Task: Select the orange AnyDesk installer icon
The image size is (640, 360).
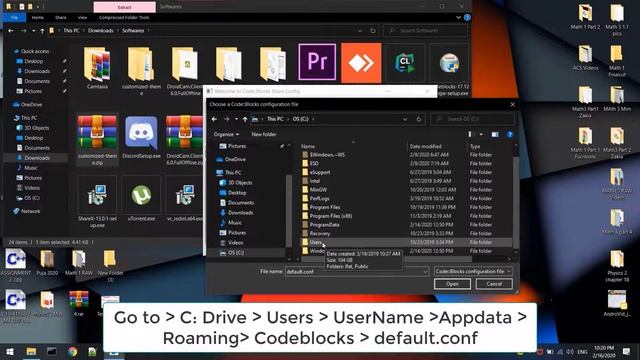Action: 361,63
